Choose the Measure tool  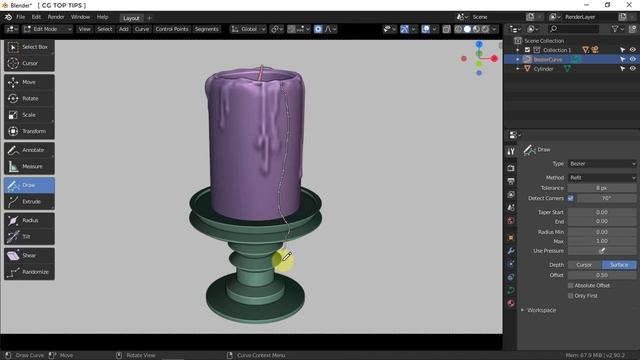click(x=29, y=167)
